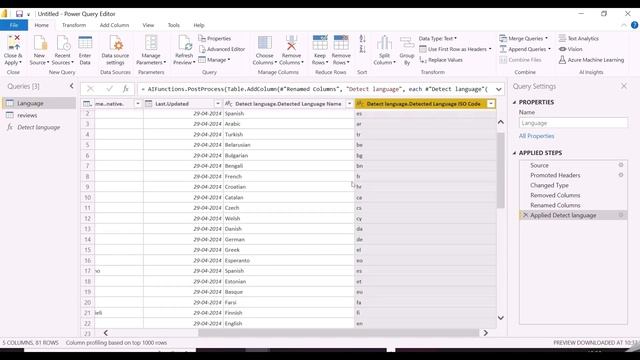Click the Choose Columns icon

click(264, 43)
